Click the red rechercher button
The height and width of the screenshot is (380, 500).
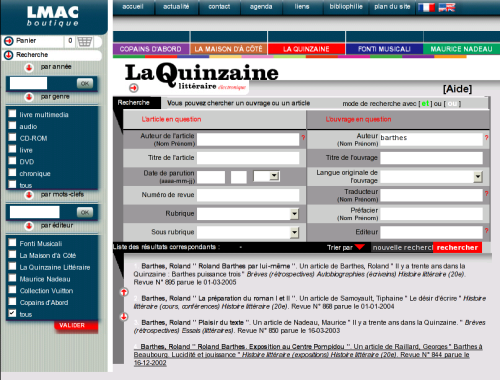[457, 247]
